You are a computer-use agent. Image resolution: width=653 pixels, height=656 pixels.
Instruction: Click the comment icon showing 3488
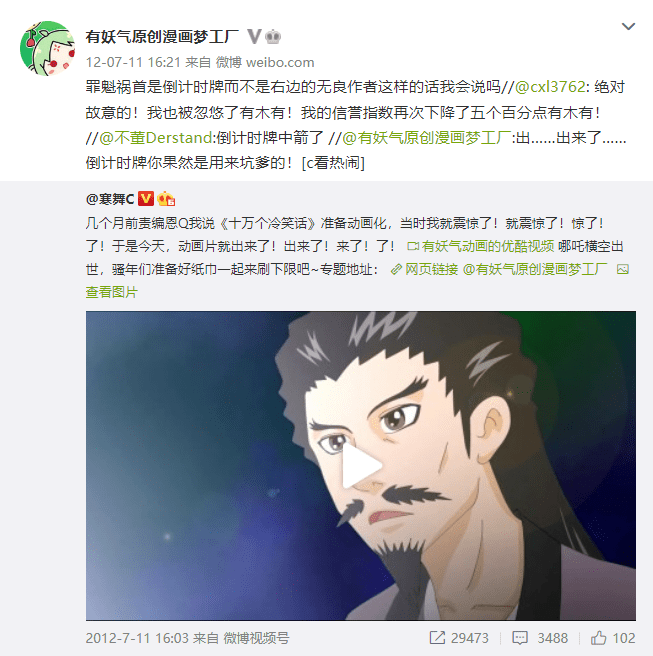pos(540,638)
